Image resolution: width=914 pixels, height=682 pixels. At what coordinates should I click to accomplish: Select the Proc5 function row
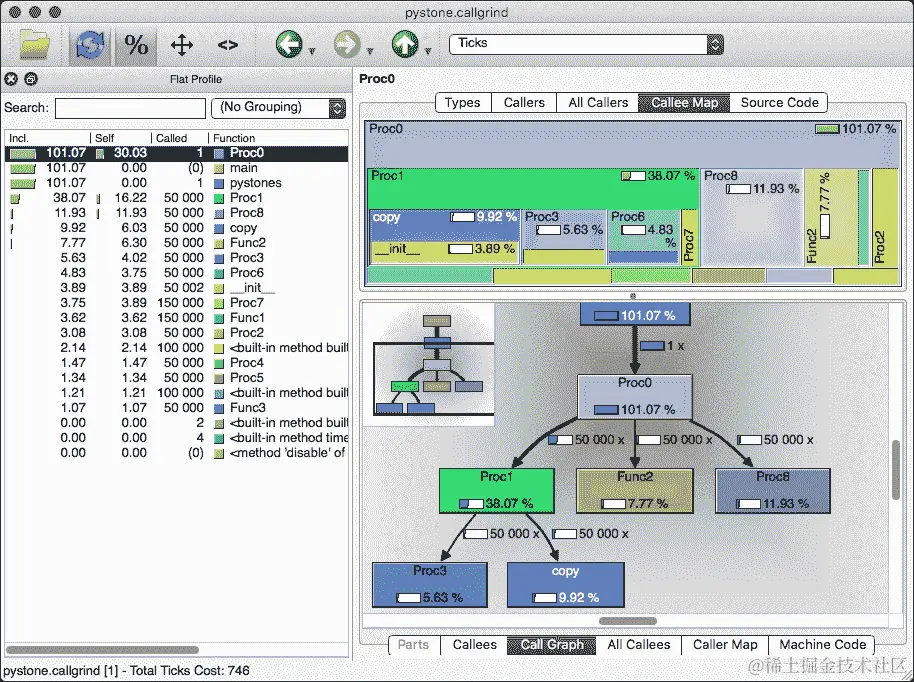(x=177, y=378)
